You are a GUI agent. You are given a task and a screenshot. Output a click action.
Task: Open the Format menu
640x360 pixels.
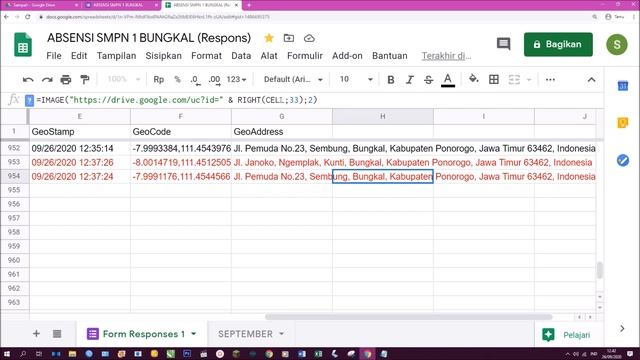(207, 56)
